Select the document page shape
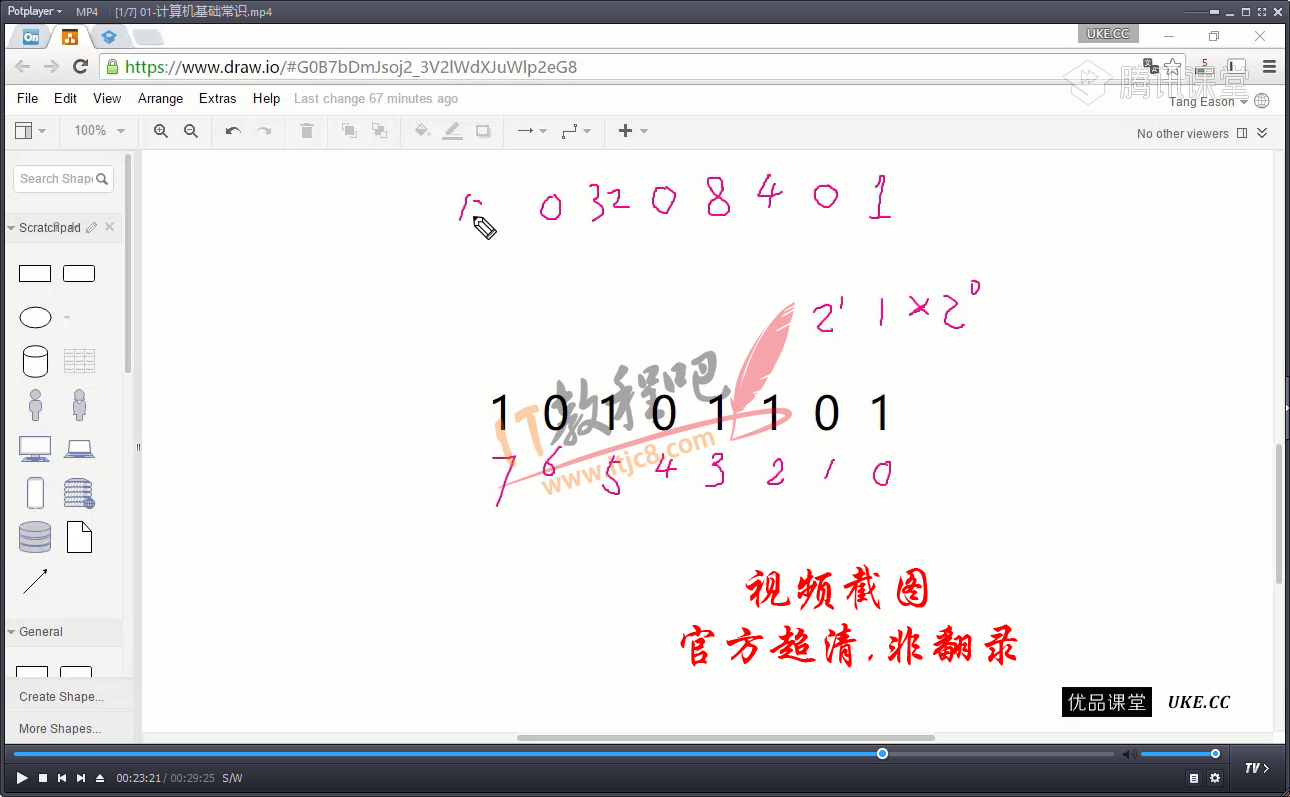1290x797 pixels. pos(79,537)
